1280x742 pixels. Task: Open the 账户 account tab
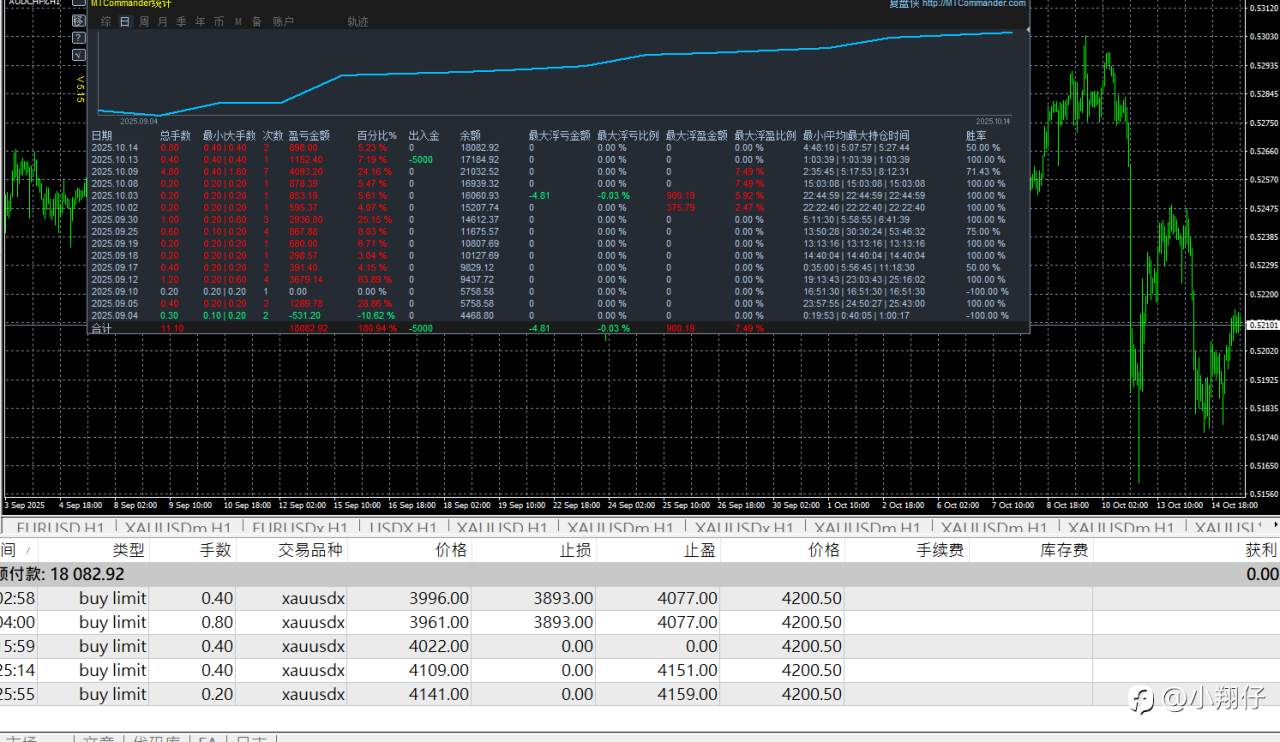[x=283, y=21]
